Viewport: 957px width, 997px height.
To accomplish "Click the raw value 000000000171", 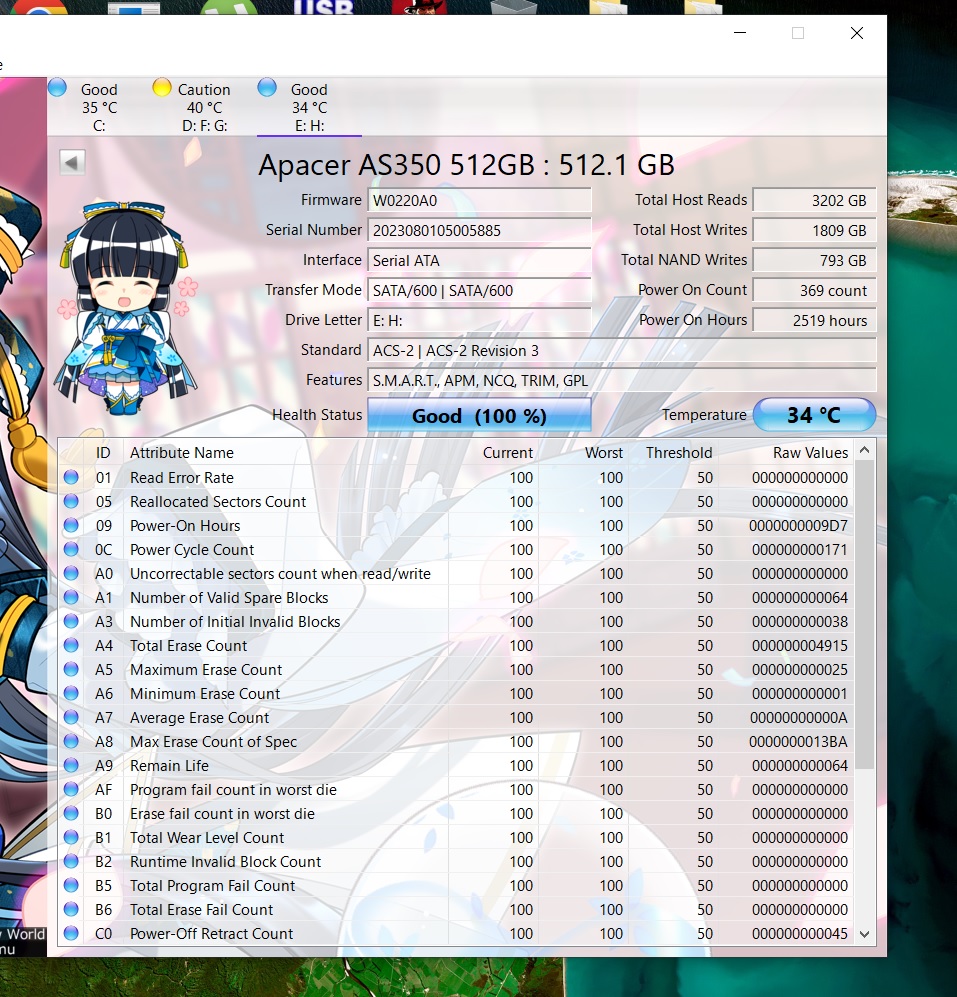I will click(800, 549).
